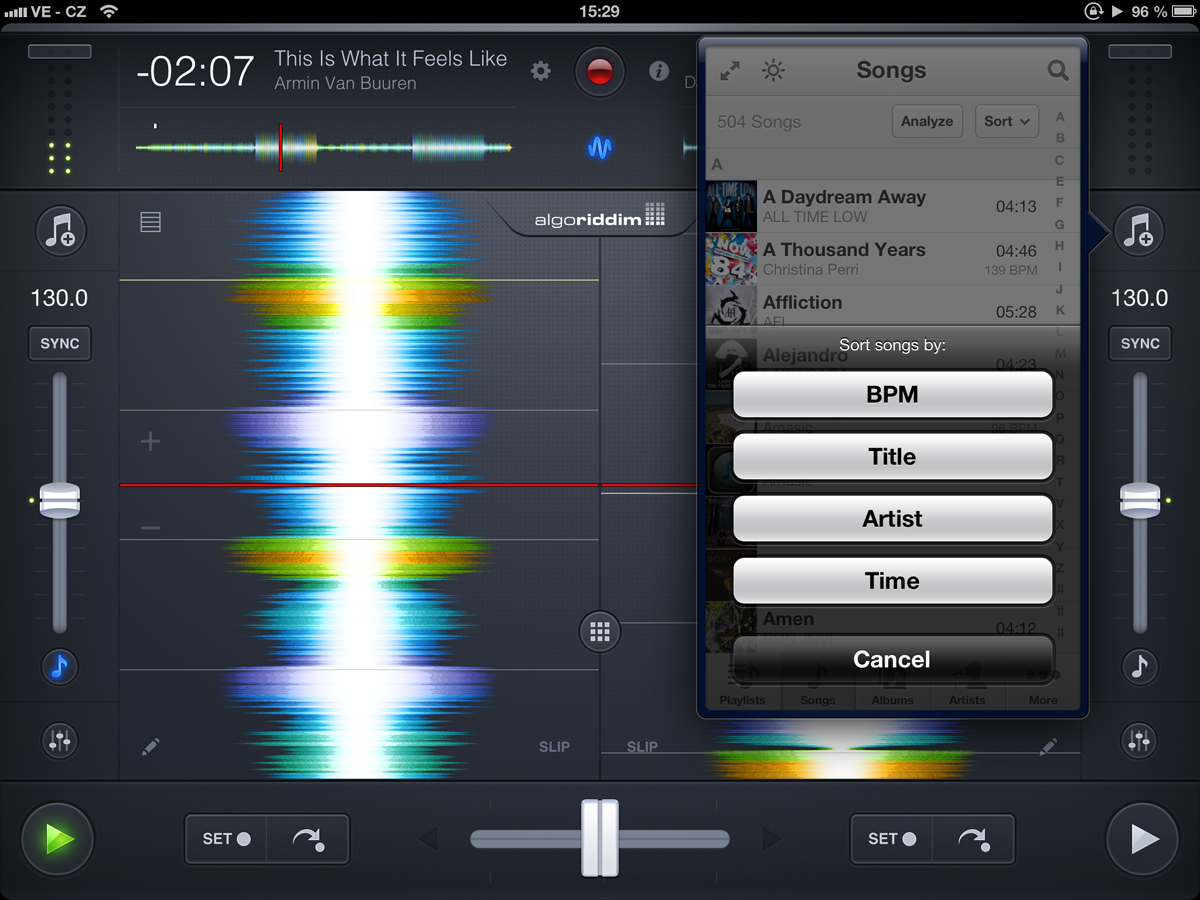
Task: Open left deck add-music icon
Action: (61, 230)
